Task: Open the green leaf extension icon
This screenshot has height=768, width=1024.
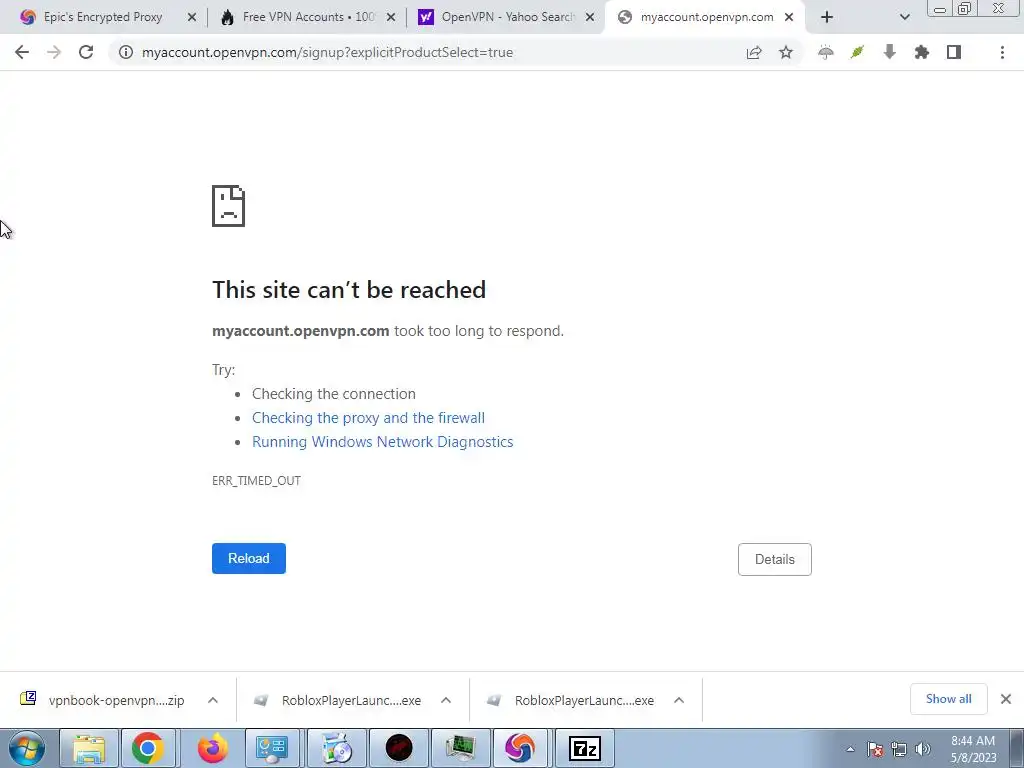Action: coord(857,52)
